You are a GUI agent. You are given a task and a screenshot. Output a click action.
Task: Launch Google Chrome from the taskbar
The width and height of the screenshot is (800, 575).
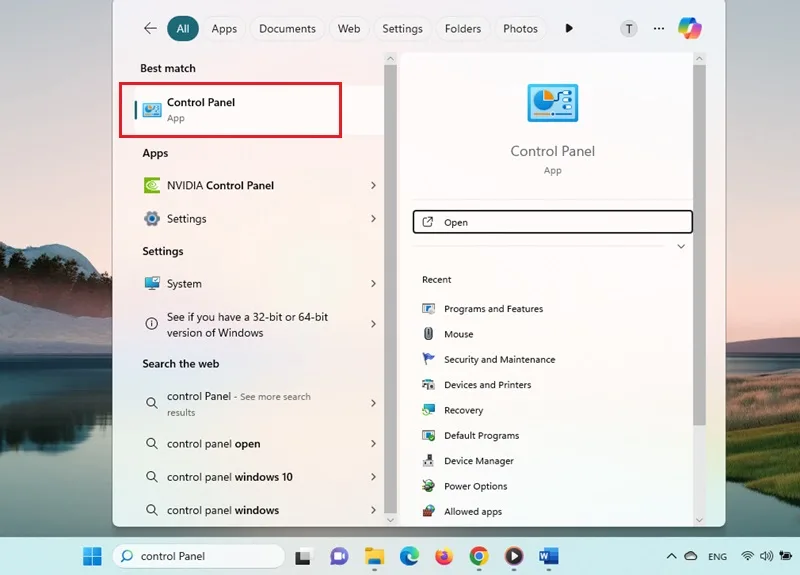479,556
